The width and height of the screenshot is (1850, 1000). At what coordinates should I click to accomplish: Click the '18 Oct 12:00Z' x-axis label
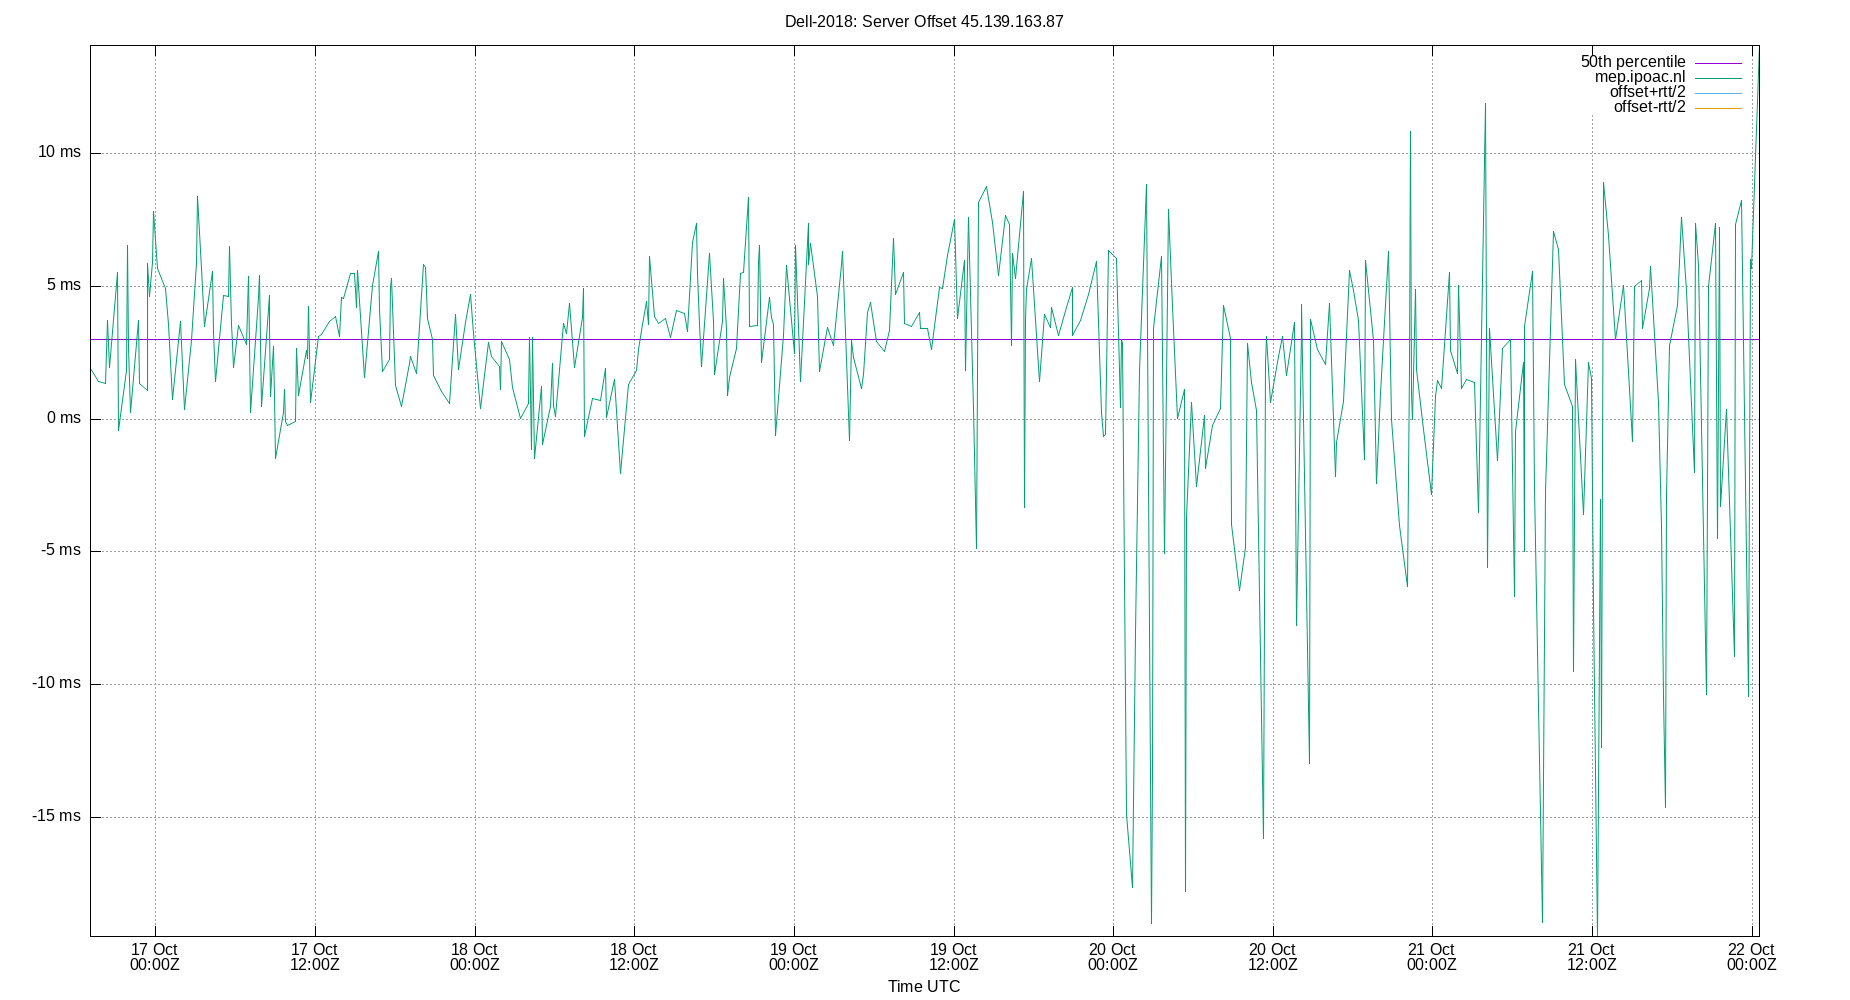(633, 957)
